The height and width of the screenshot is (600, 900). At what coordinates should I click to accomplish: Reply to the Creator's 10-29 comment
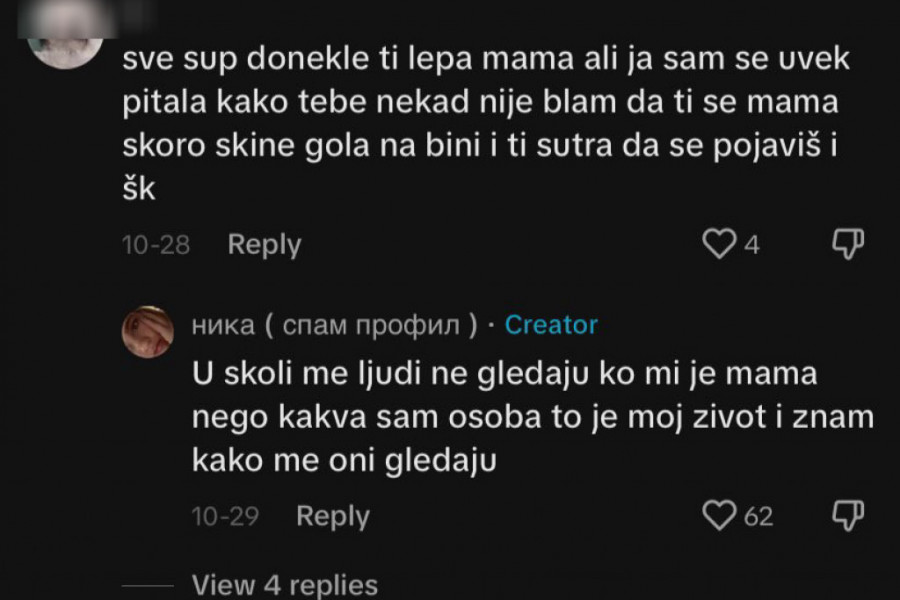[333, 516]
